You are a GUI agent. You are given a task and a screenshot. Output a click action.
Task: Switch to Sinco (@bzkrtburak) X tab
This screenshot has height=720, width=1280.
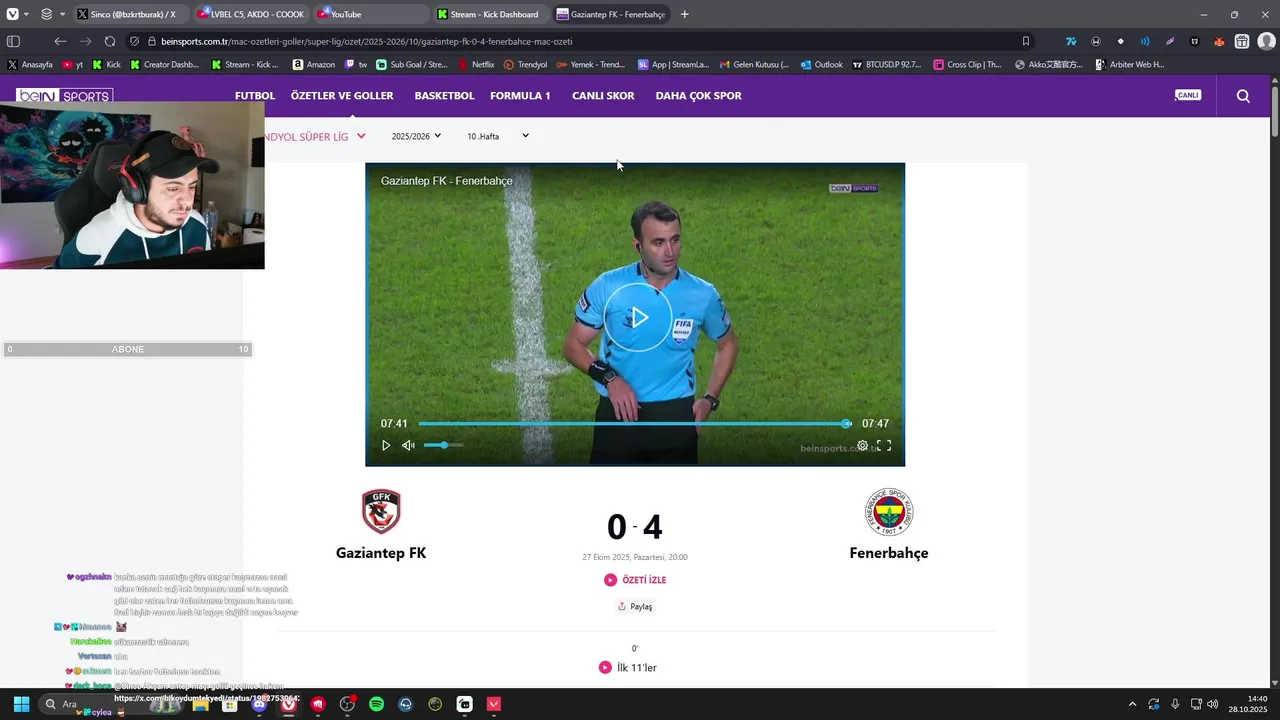(130, 14)
